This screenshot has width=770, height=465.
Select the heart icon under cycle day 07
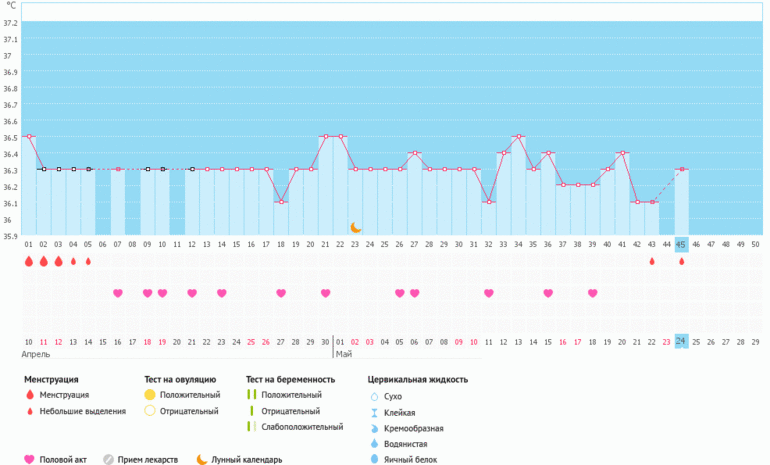click(x=118, y=293)
